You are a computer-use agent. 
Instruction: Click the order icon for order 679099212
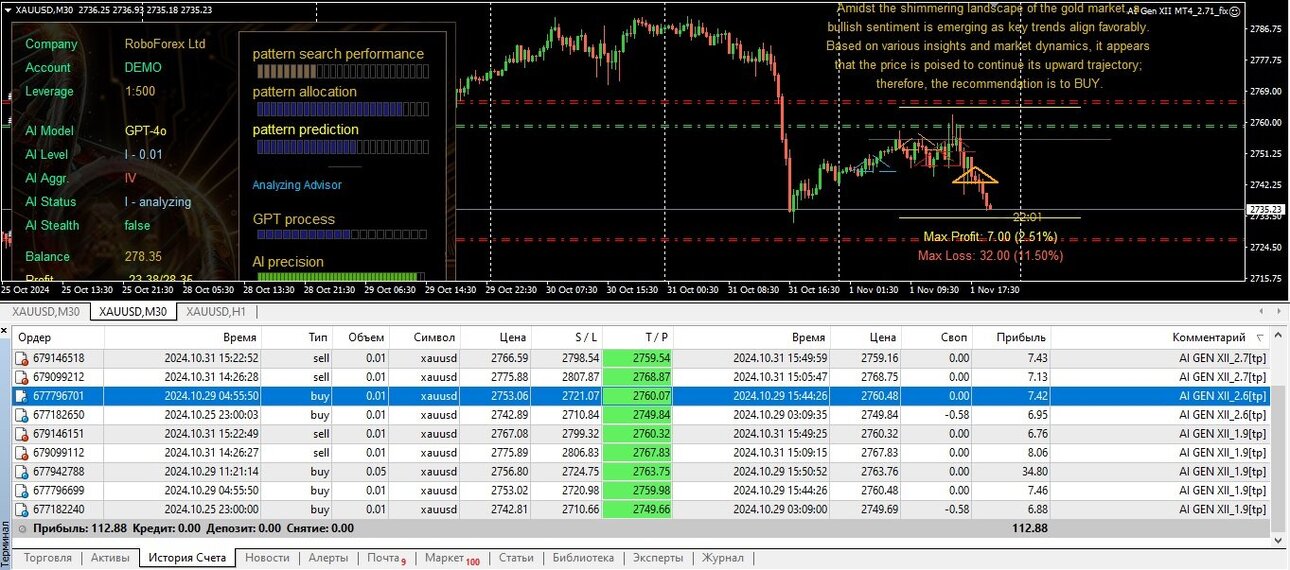tap(22, 377)
